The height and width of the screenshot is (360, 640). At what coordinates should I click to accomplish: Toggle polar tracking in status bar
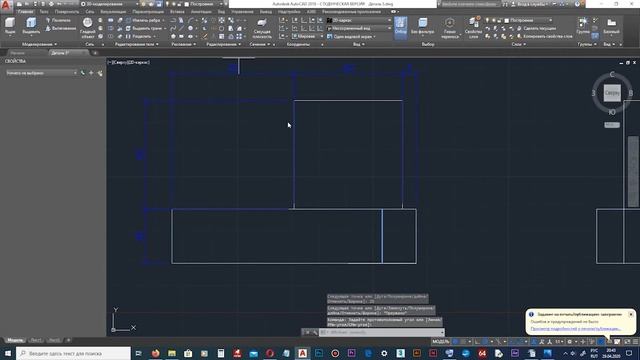(485, 342)
